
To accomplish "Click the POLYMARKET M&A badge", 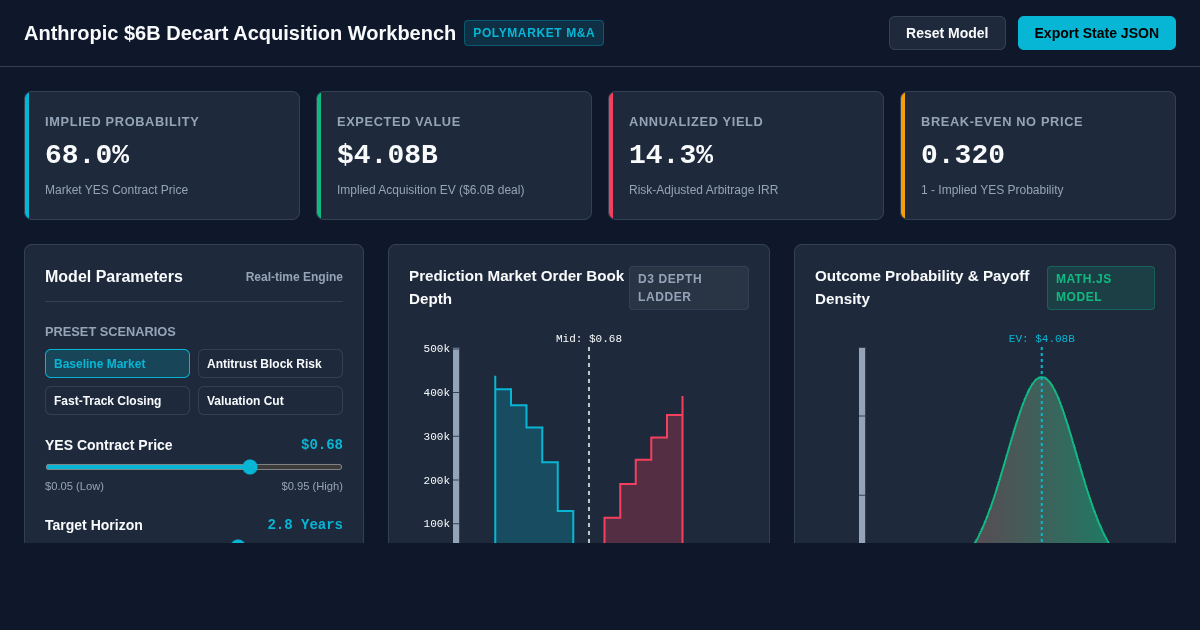I will tap(534, 33).
